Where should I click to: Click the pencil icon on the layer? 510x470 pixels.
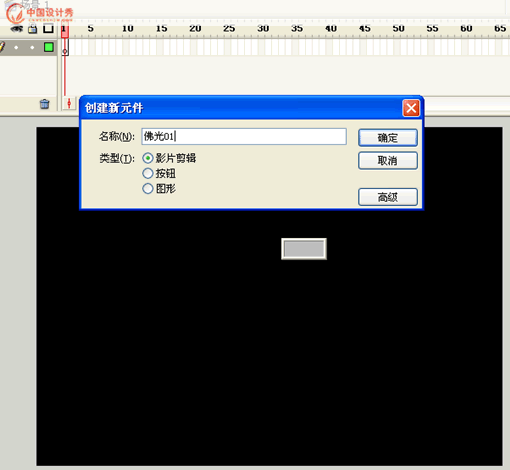pos(2,46)
